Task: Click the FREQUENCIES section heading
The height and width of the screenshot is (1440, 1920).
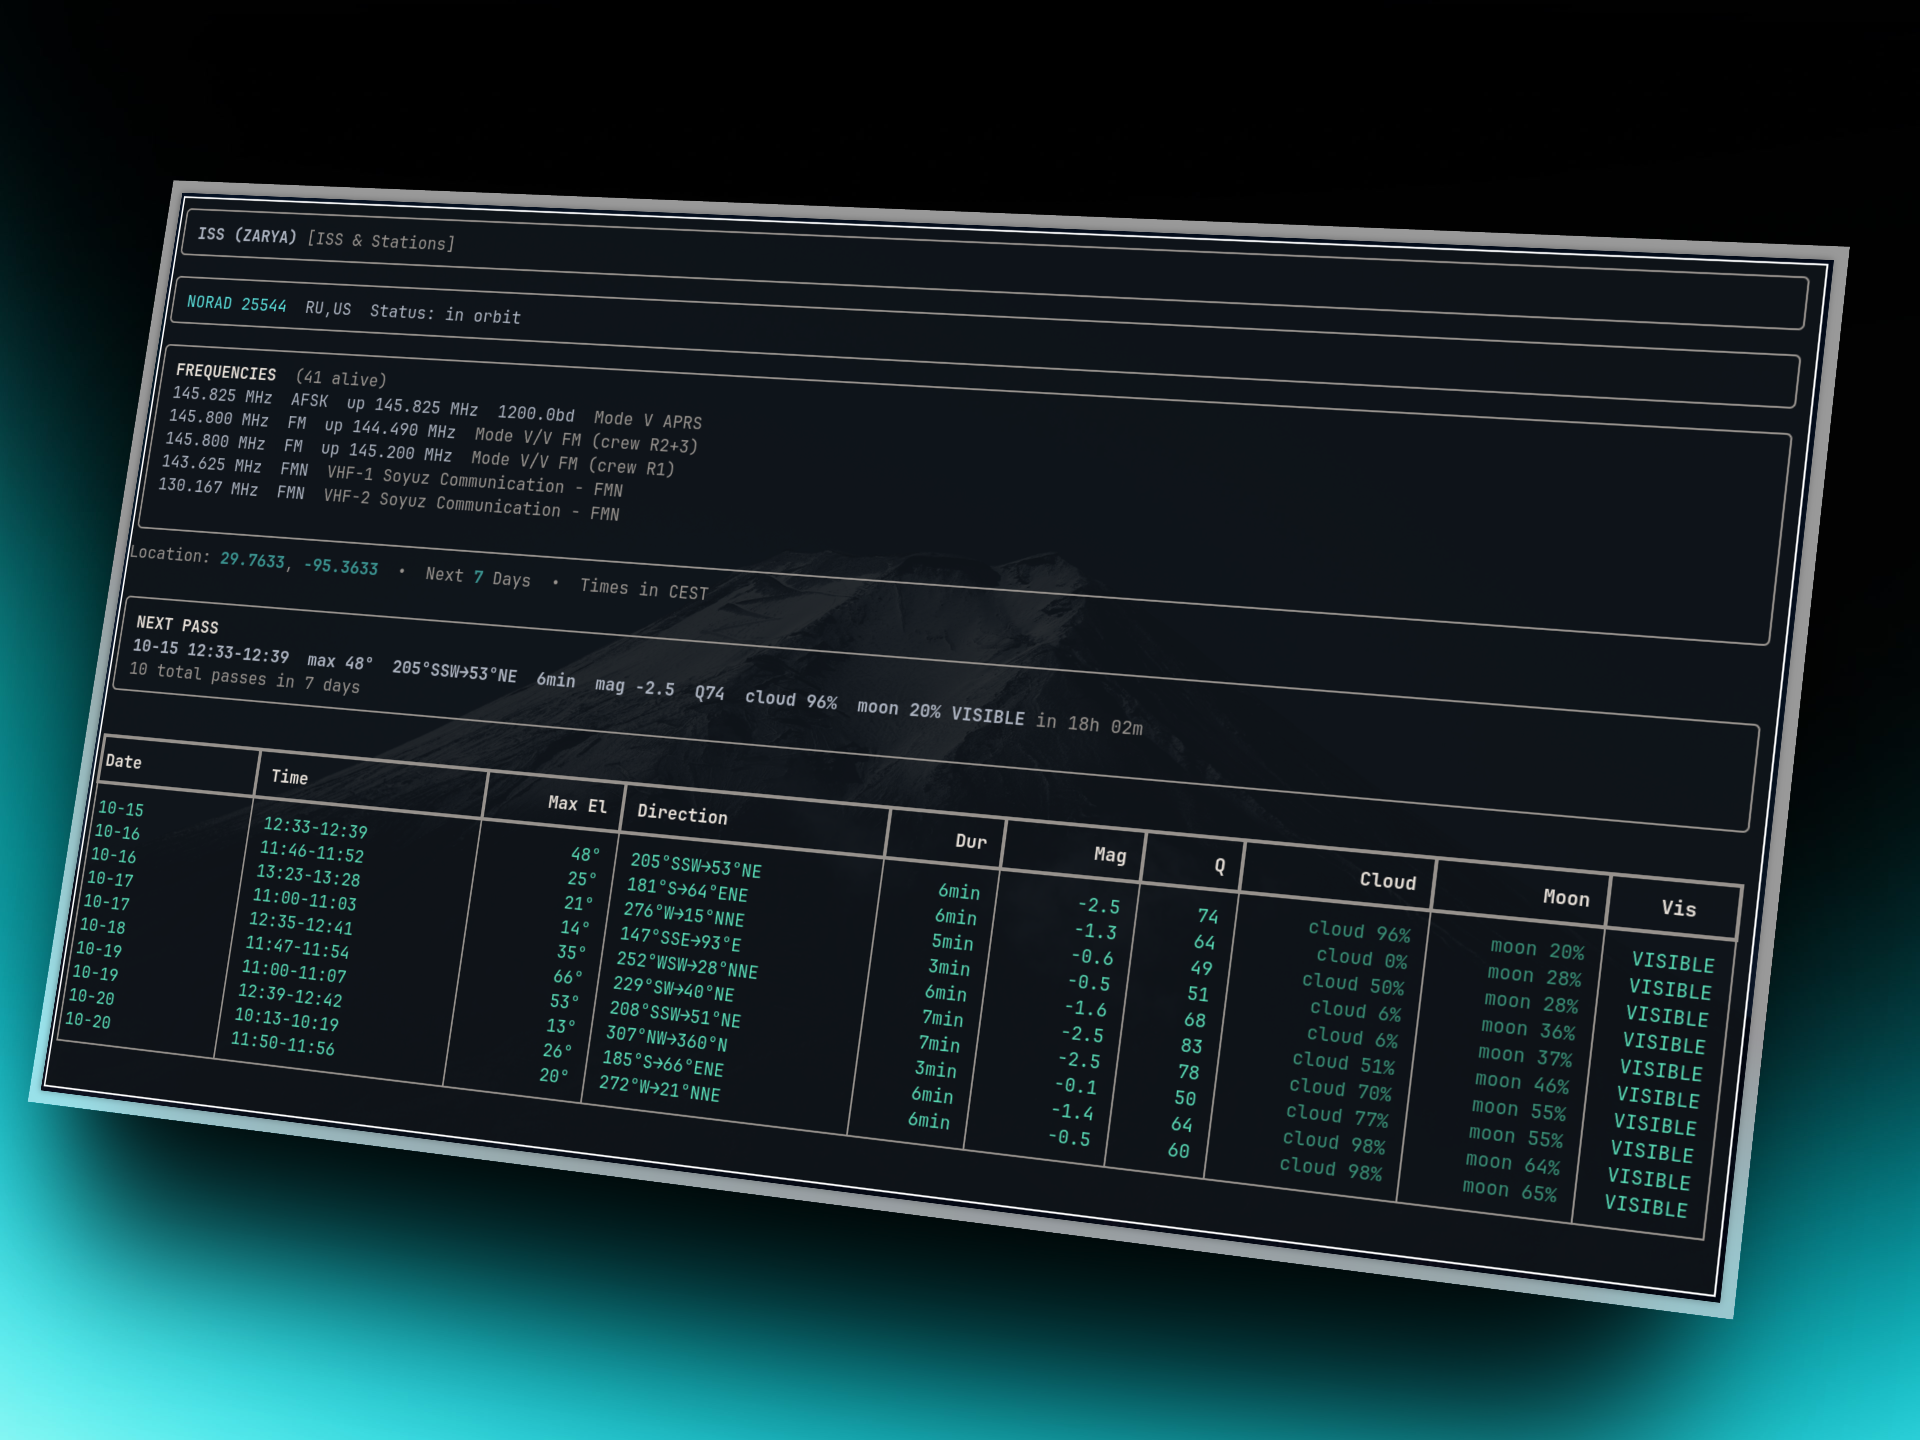Action: 226,372
